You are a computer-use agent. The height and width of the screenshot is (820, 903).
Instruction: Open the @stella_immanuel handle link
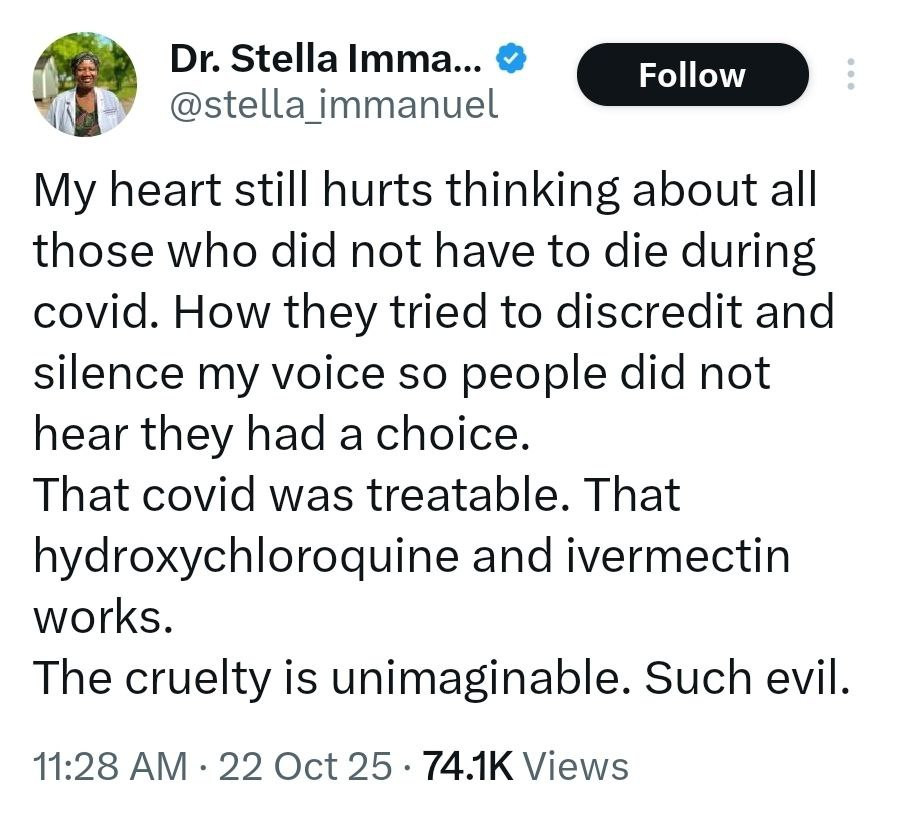(x=334, y=103)
